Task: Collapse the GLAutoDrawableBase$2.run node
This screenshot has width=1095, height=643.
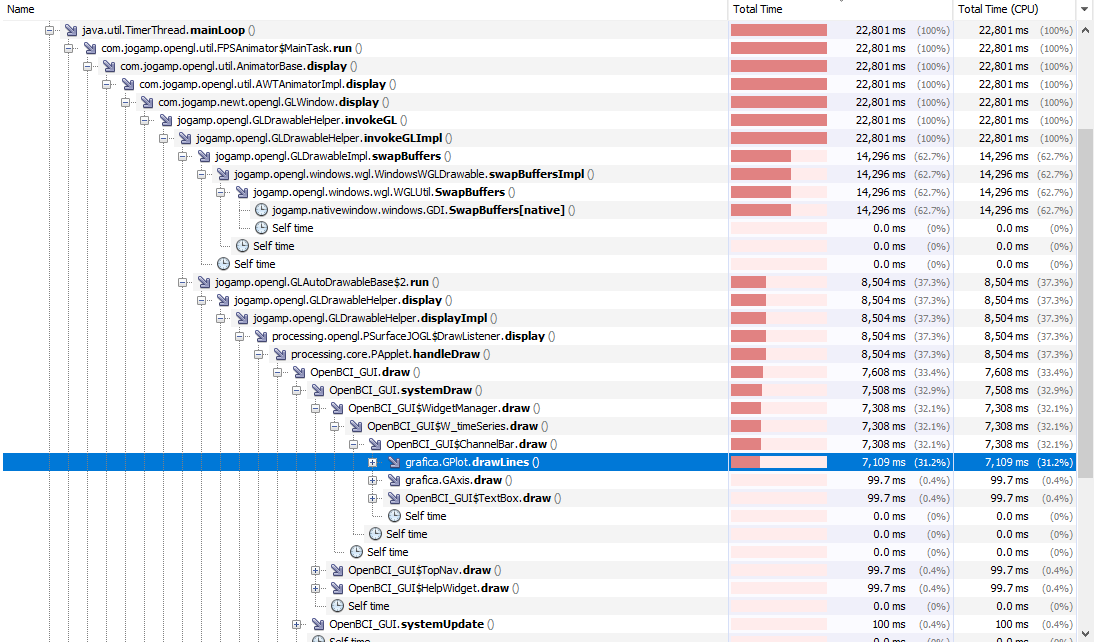Action: pyautogui.click(x=184, y=282)
